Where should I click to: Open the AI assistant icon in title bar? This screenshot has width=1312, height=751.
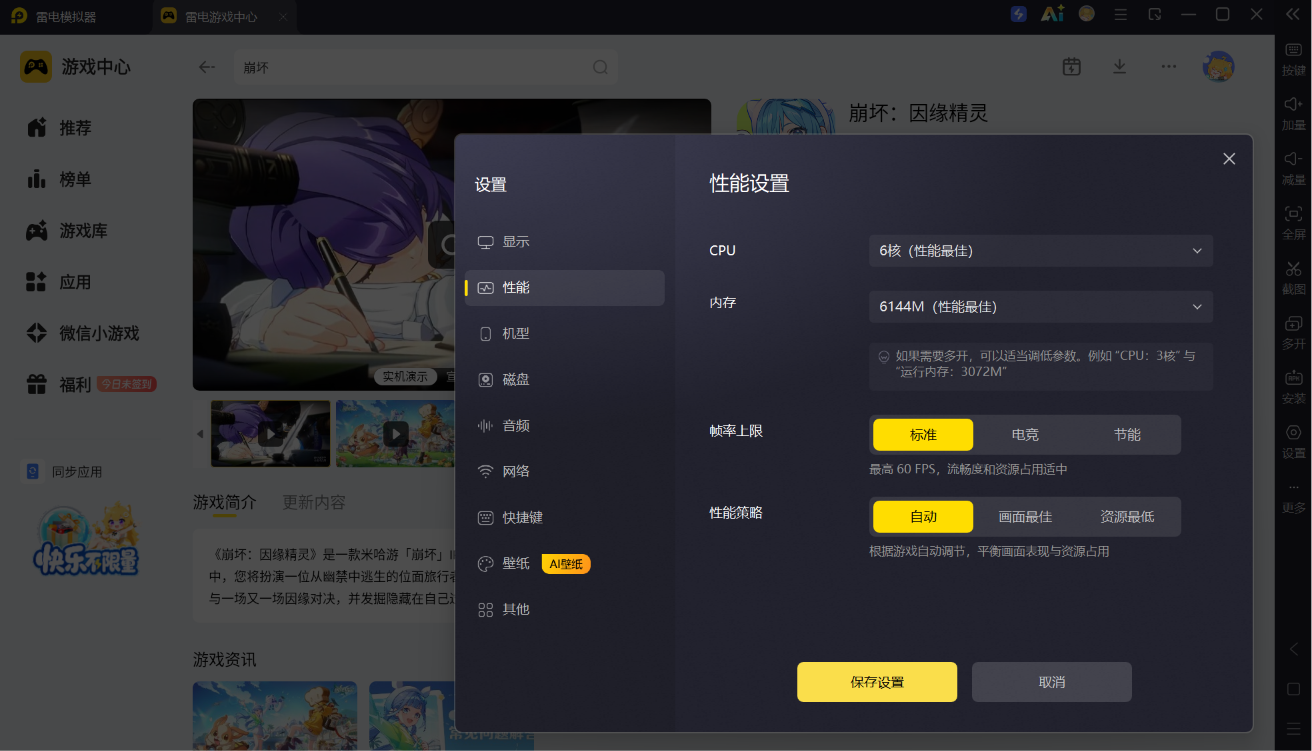(x=1052, y=14)
